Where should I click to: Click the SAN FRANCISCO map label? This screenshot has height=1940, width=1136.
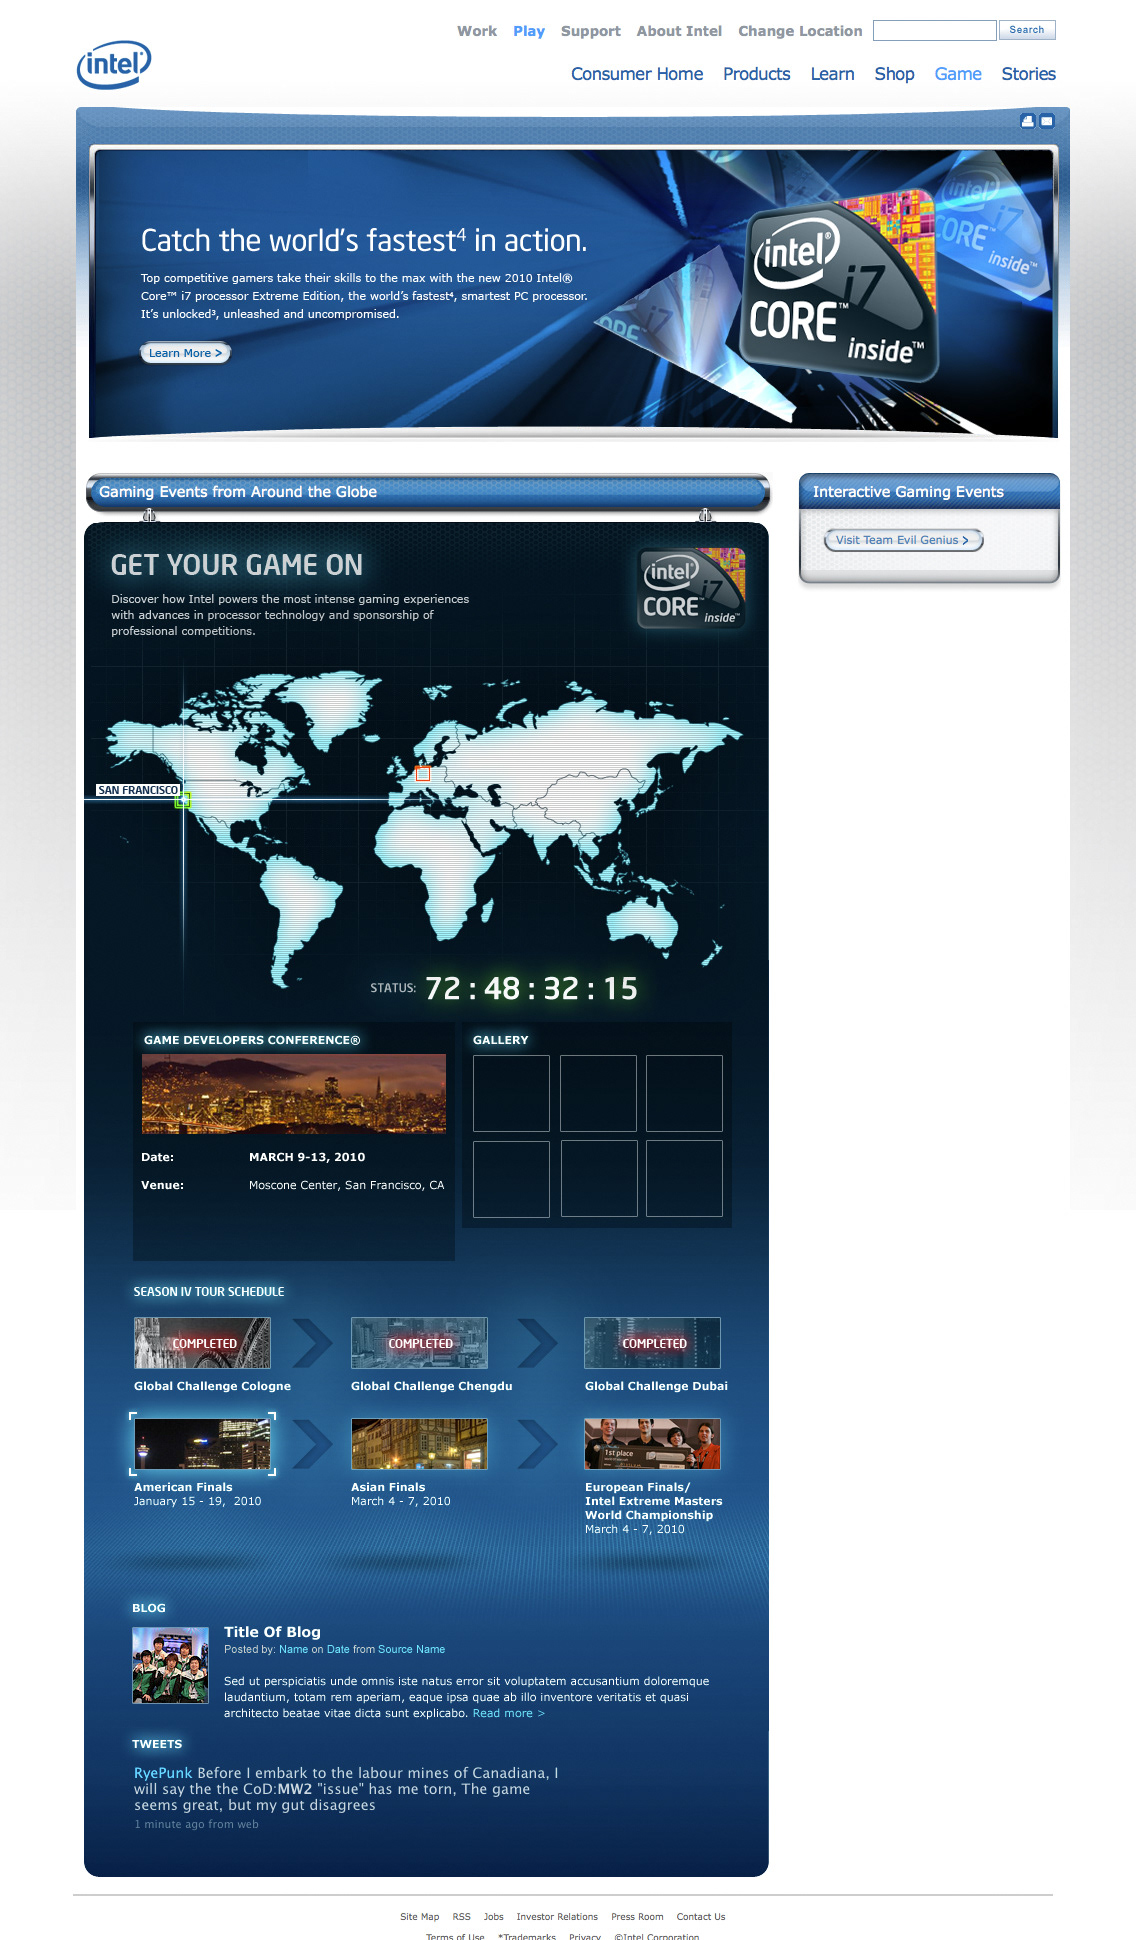(x=138, y=790)
